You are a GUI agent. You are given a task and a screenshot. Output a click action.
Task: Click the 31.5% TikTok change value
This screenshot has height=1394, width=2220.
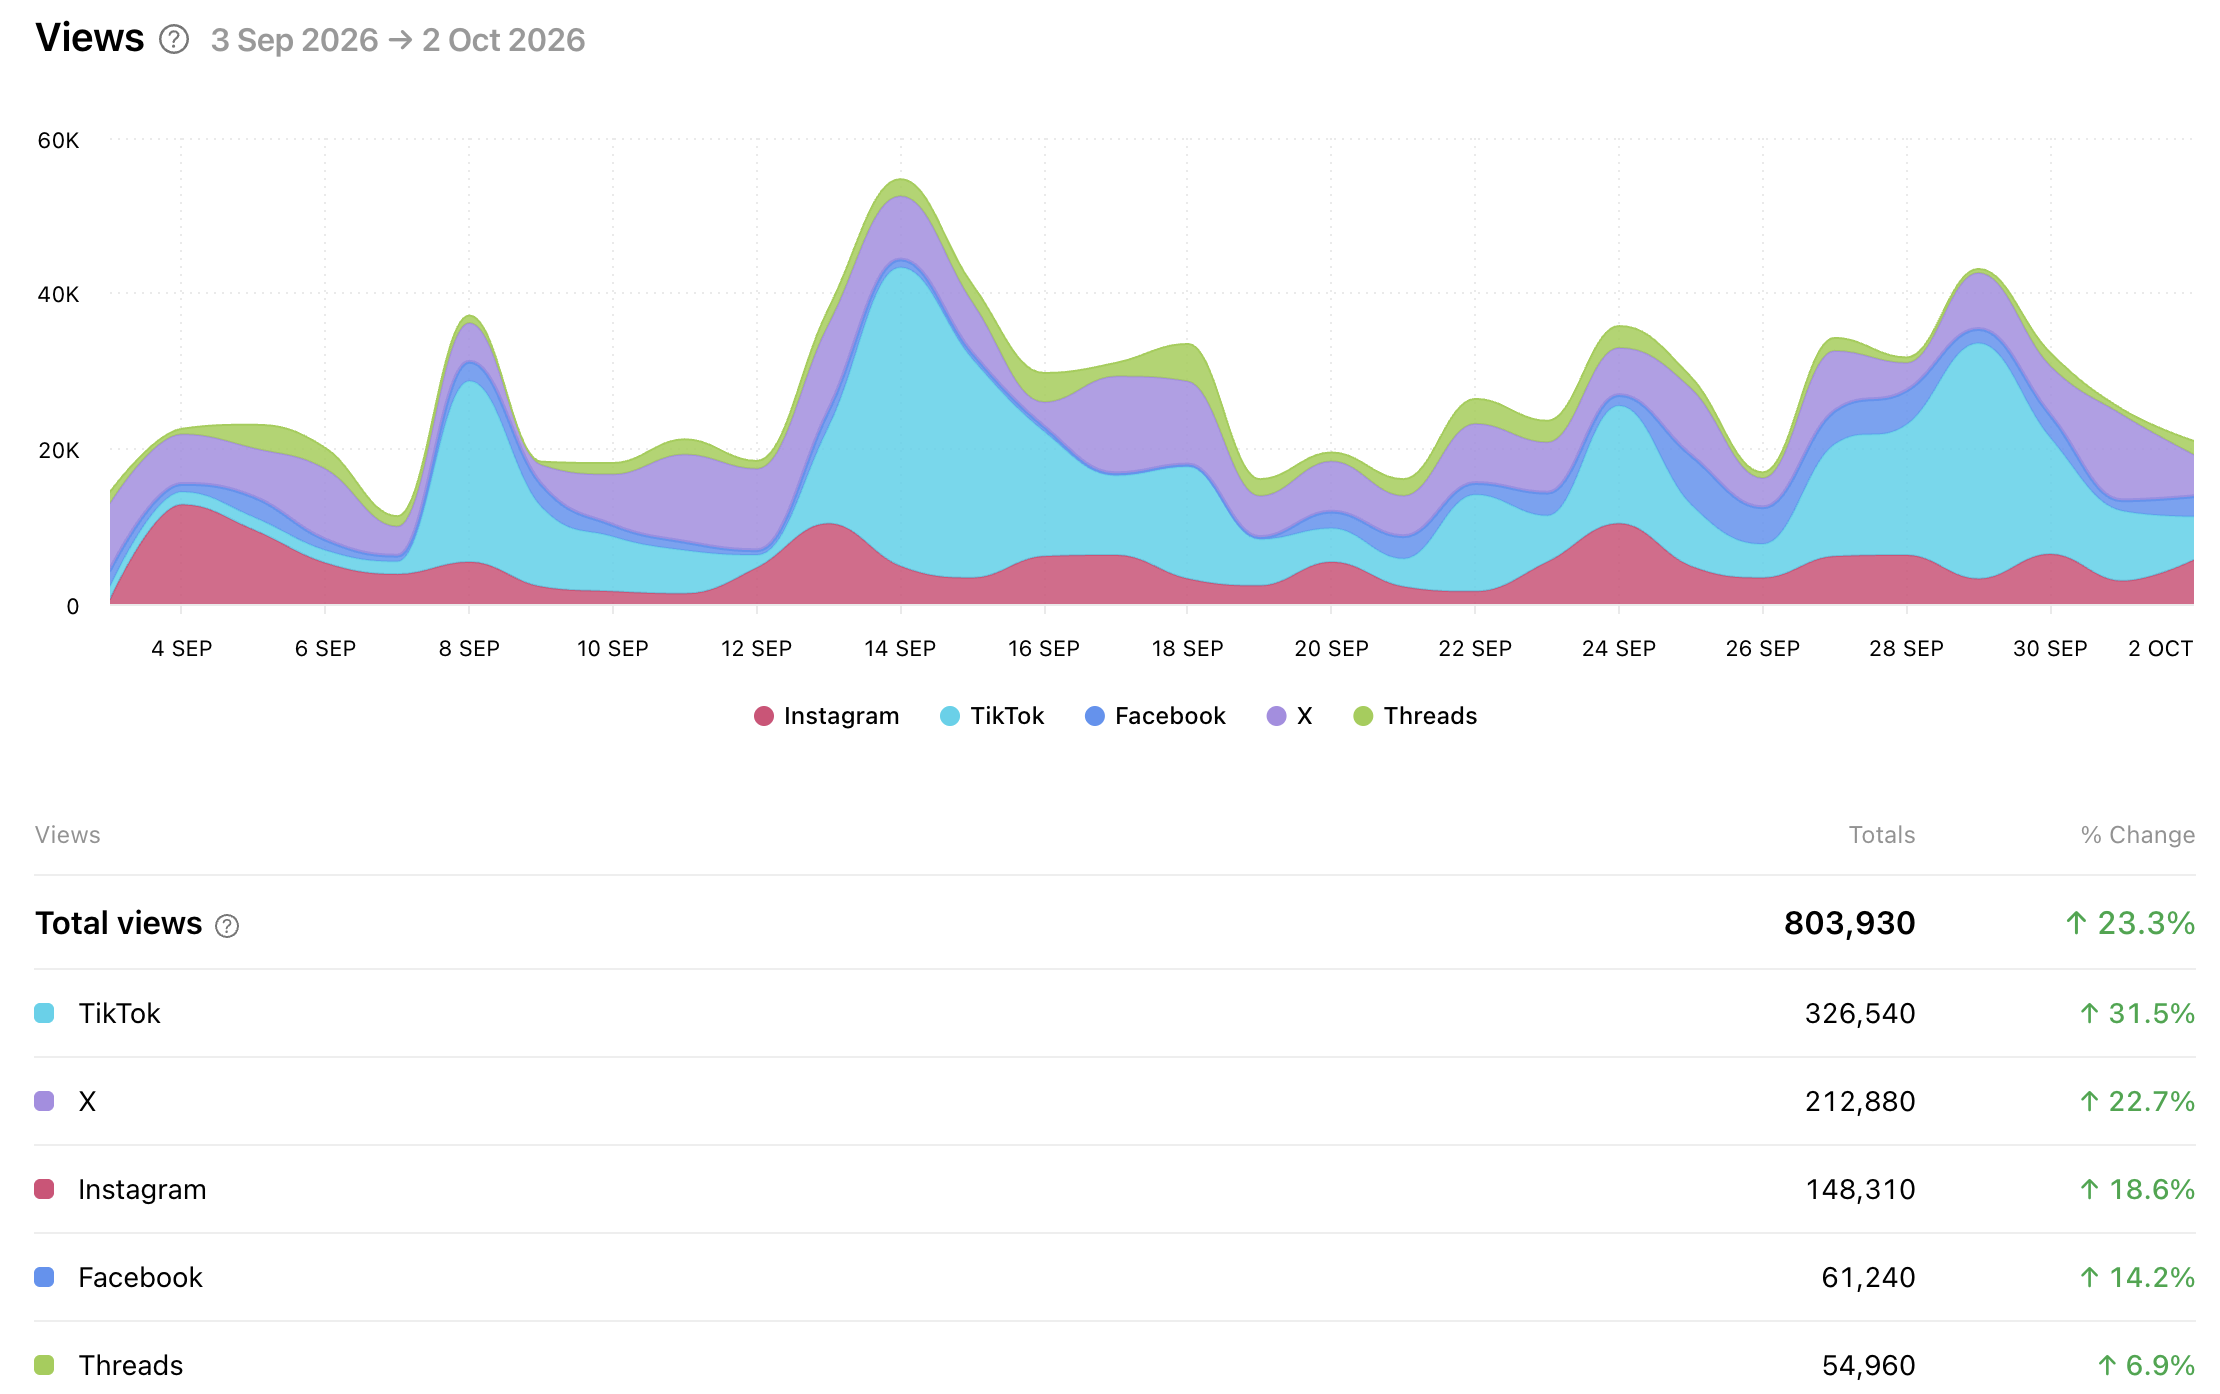(x=2137, y=1013)
